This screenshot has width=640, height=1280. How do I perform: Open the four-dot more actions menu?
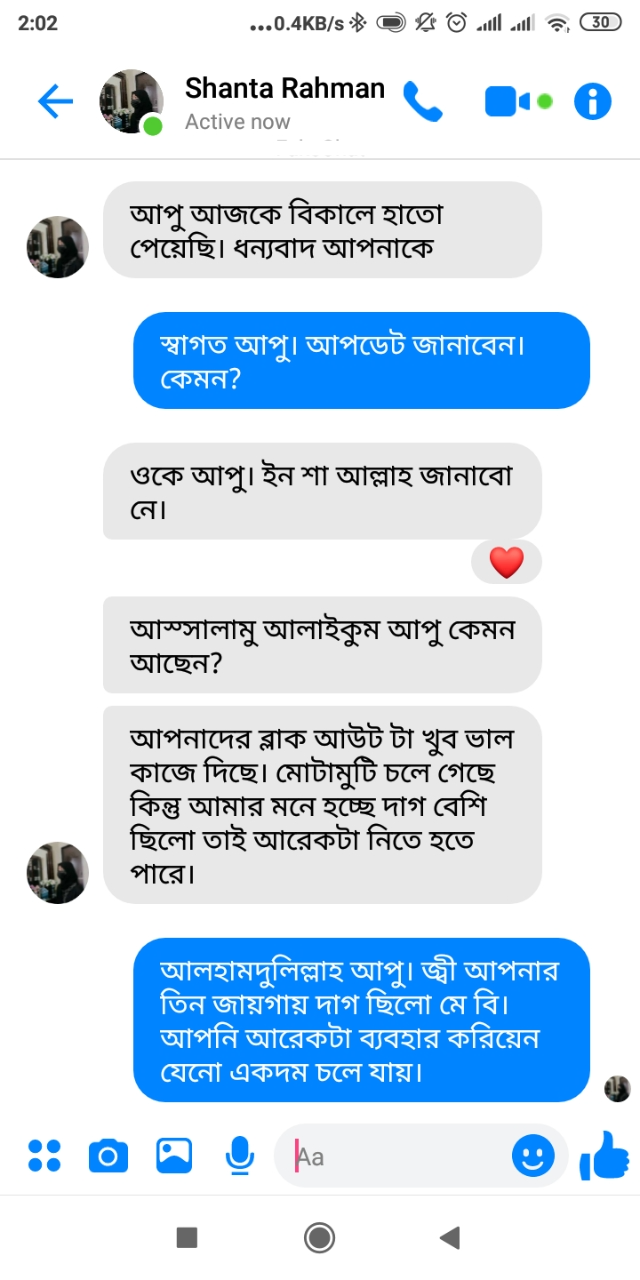point(44,1156)
